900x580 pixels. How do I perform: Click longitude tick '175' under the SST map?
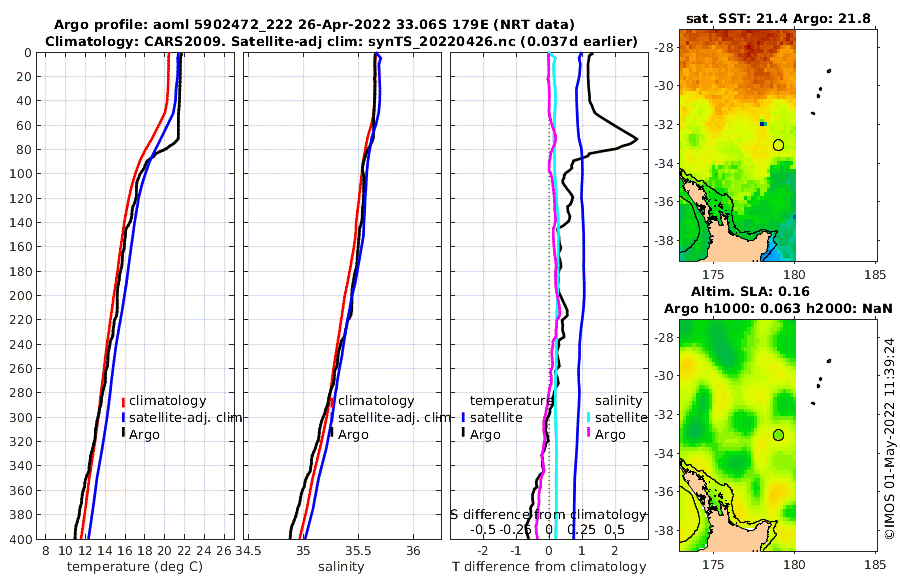point(713,274)
